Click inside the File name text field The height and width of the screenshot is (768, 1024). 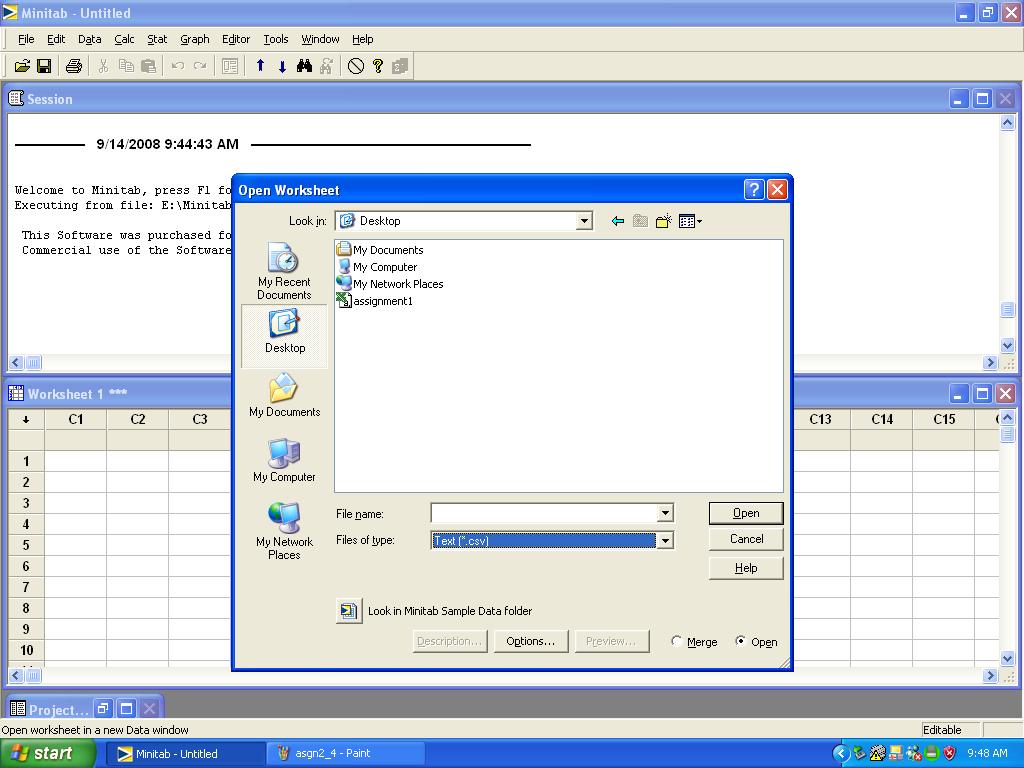(x=543, y=513)
